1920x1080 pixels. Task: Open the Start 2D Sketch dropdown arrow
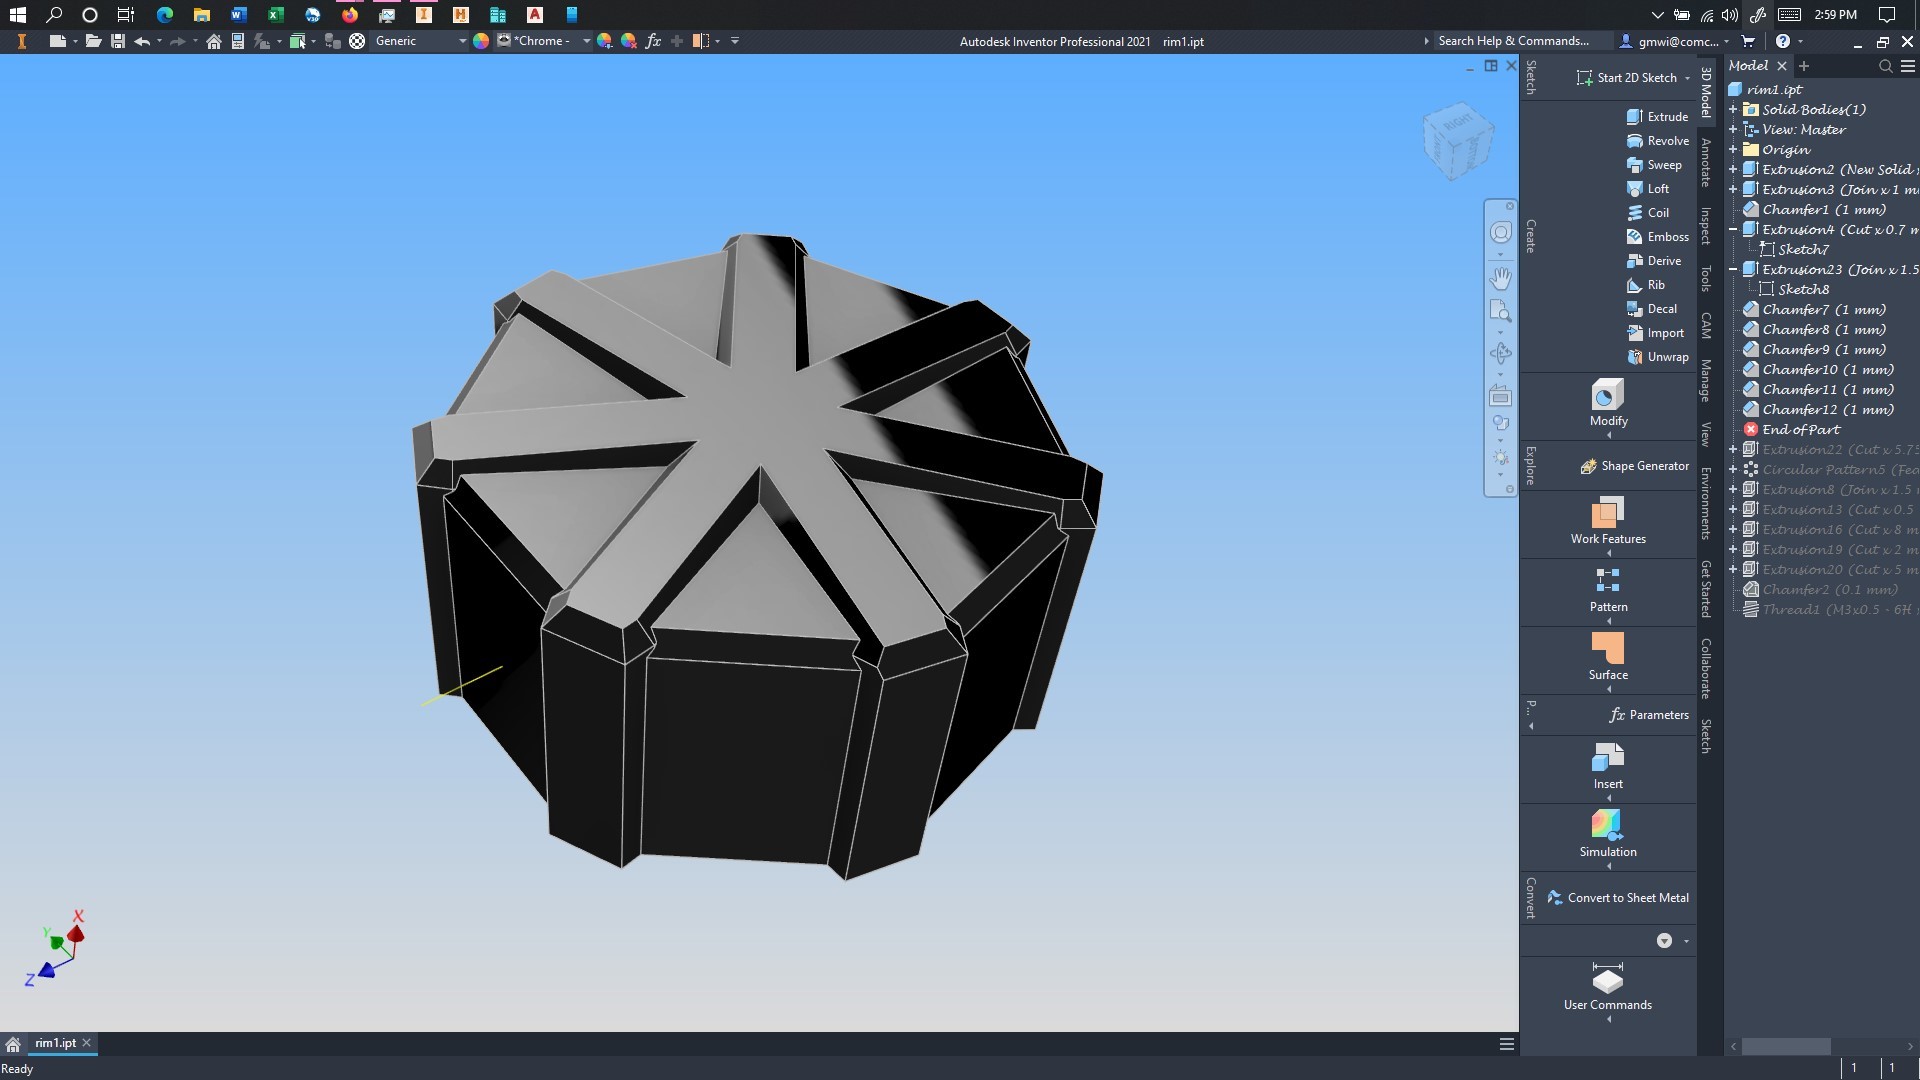tap(1690, 77)
